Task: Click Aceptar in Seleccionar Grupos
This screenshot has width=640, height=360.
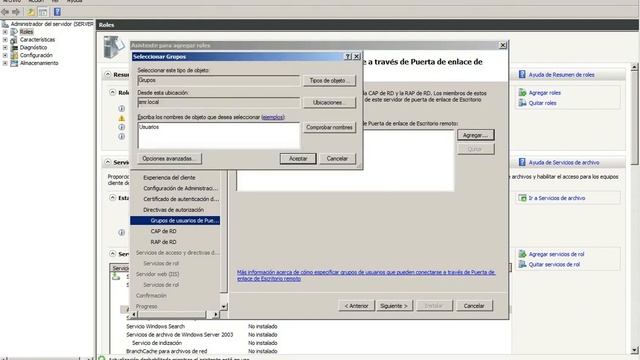Action: click(298, 158)
